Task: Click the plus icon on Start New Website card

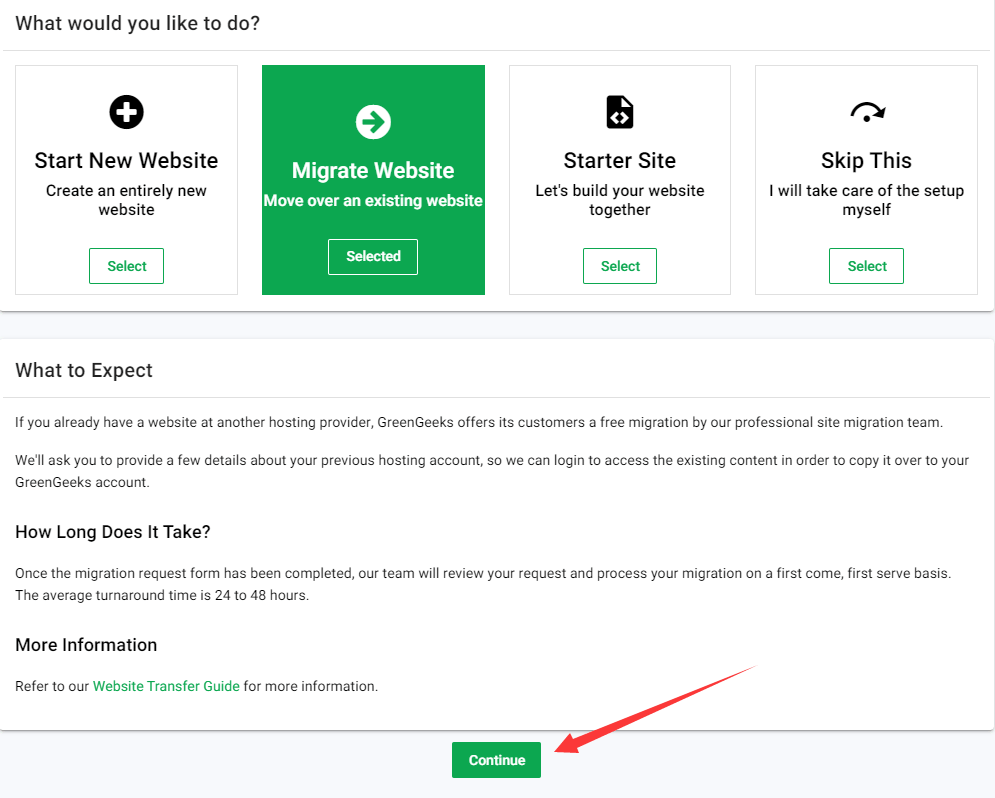Action: point(126,112)
